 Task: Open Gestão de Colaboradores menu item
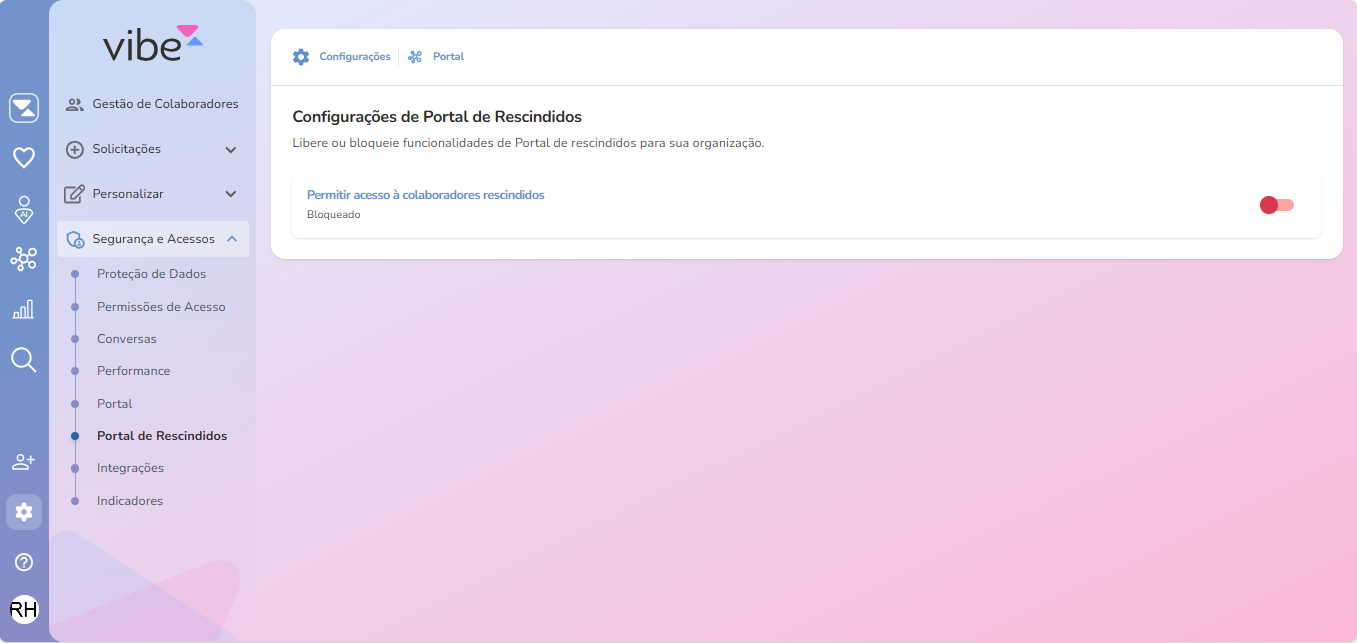point(165,104)
